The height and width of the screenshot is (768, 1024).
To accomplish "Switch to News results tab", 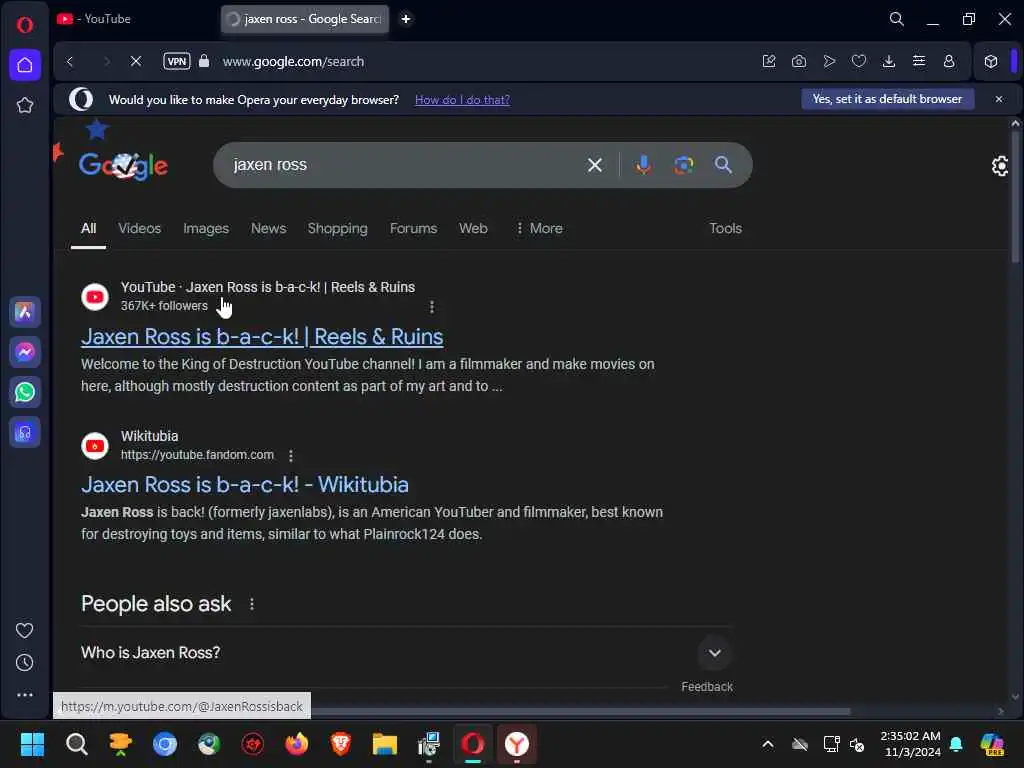I will pyautogui.click(x=268, y=229).
